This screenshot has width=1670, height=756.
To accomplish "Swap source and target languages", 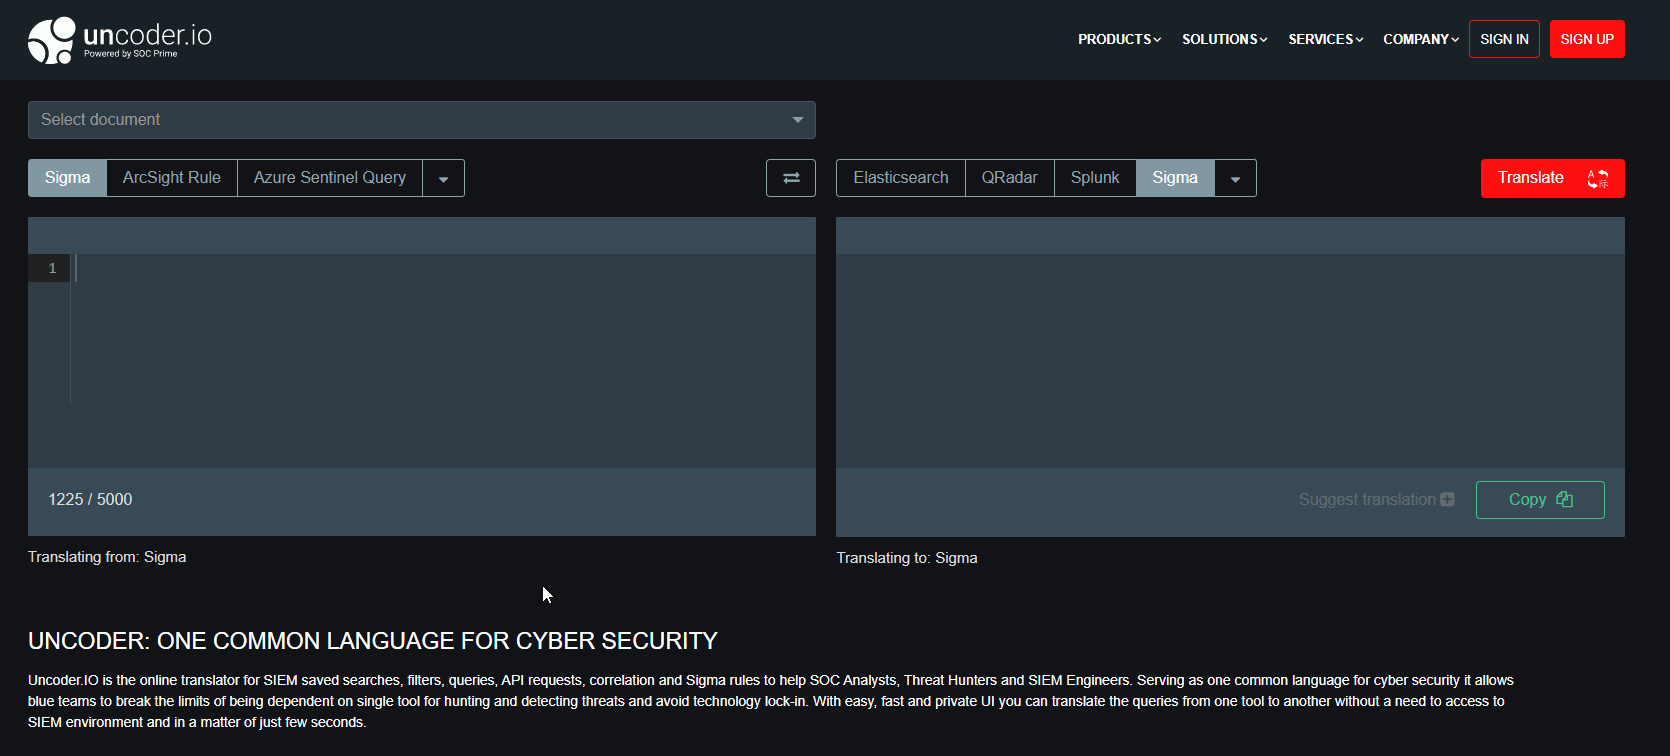I will click(791, 178).
